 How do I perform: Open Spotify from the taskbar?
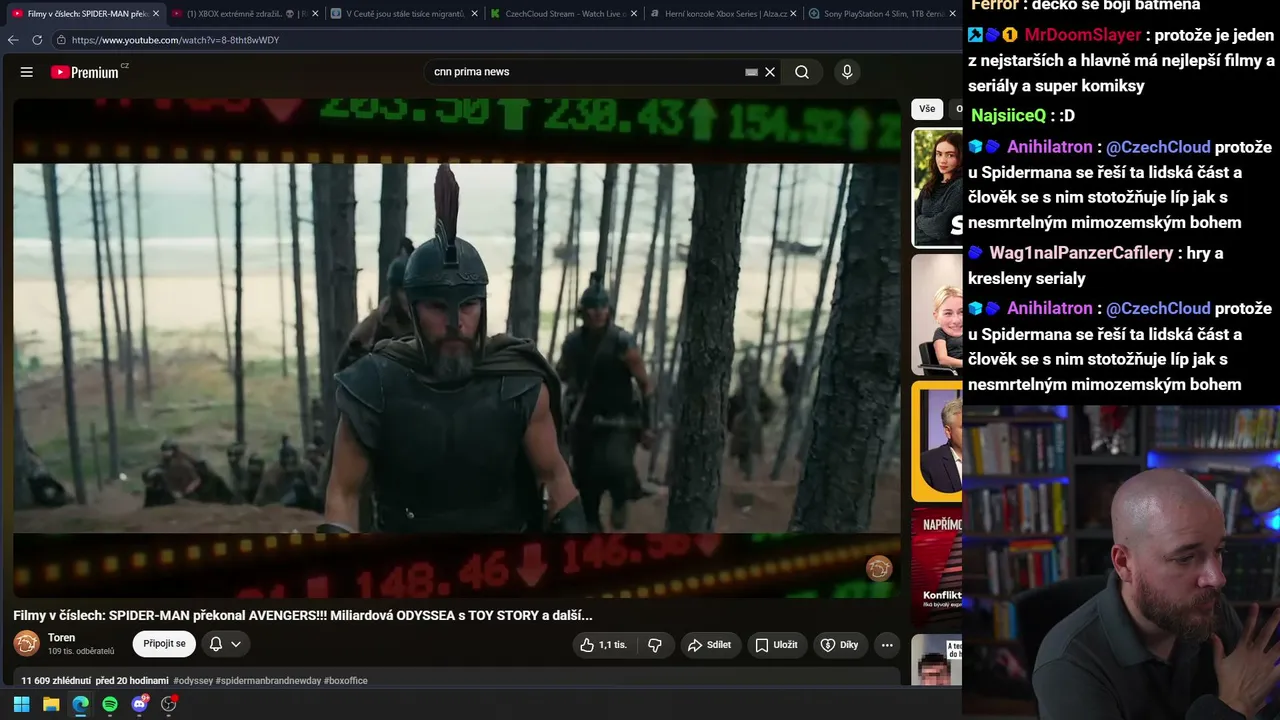click(110, 704)
